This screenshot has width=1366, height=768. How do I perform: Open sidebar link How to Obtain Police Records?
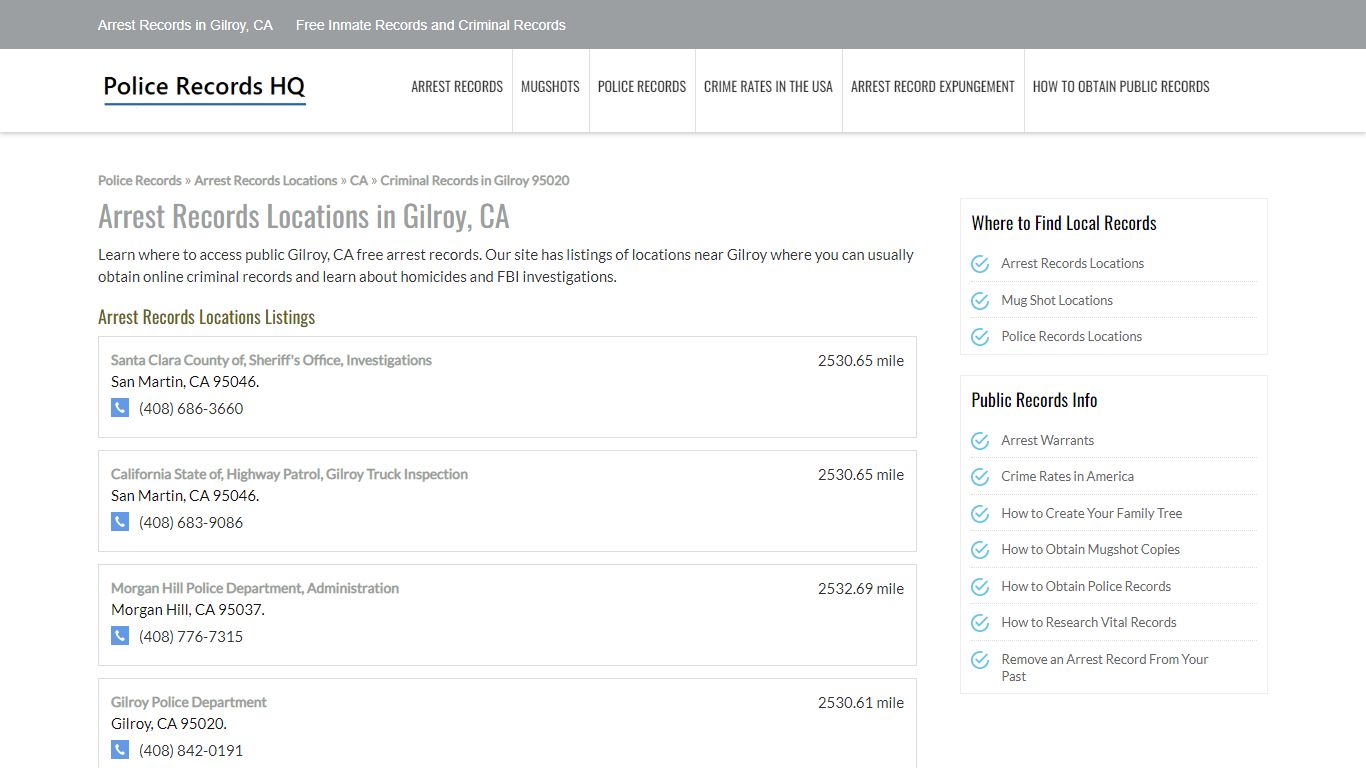click(x=1086, y=586)
